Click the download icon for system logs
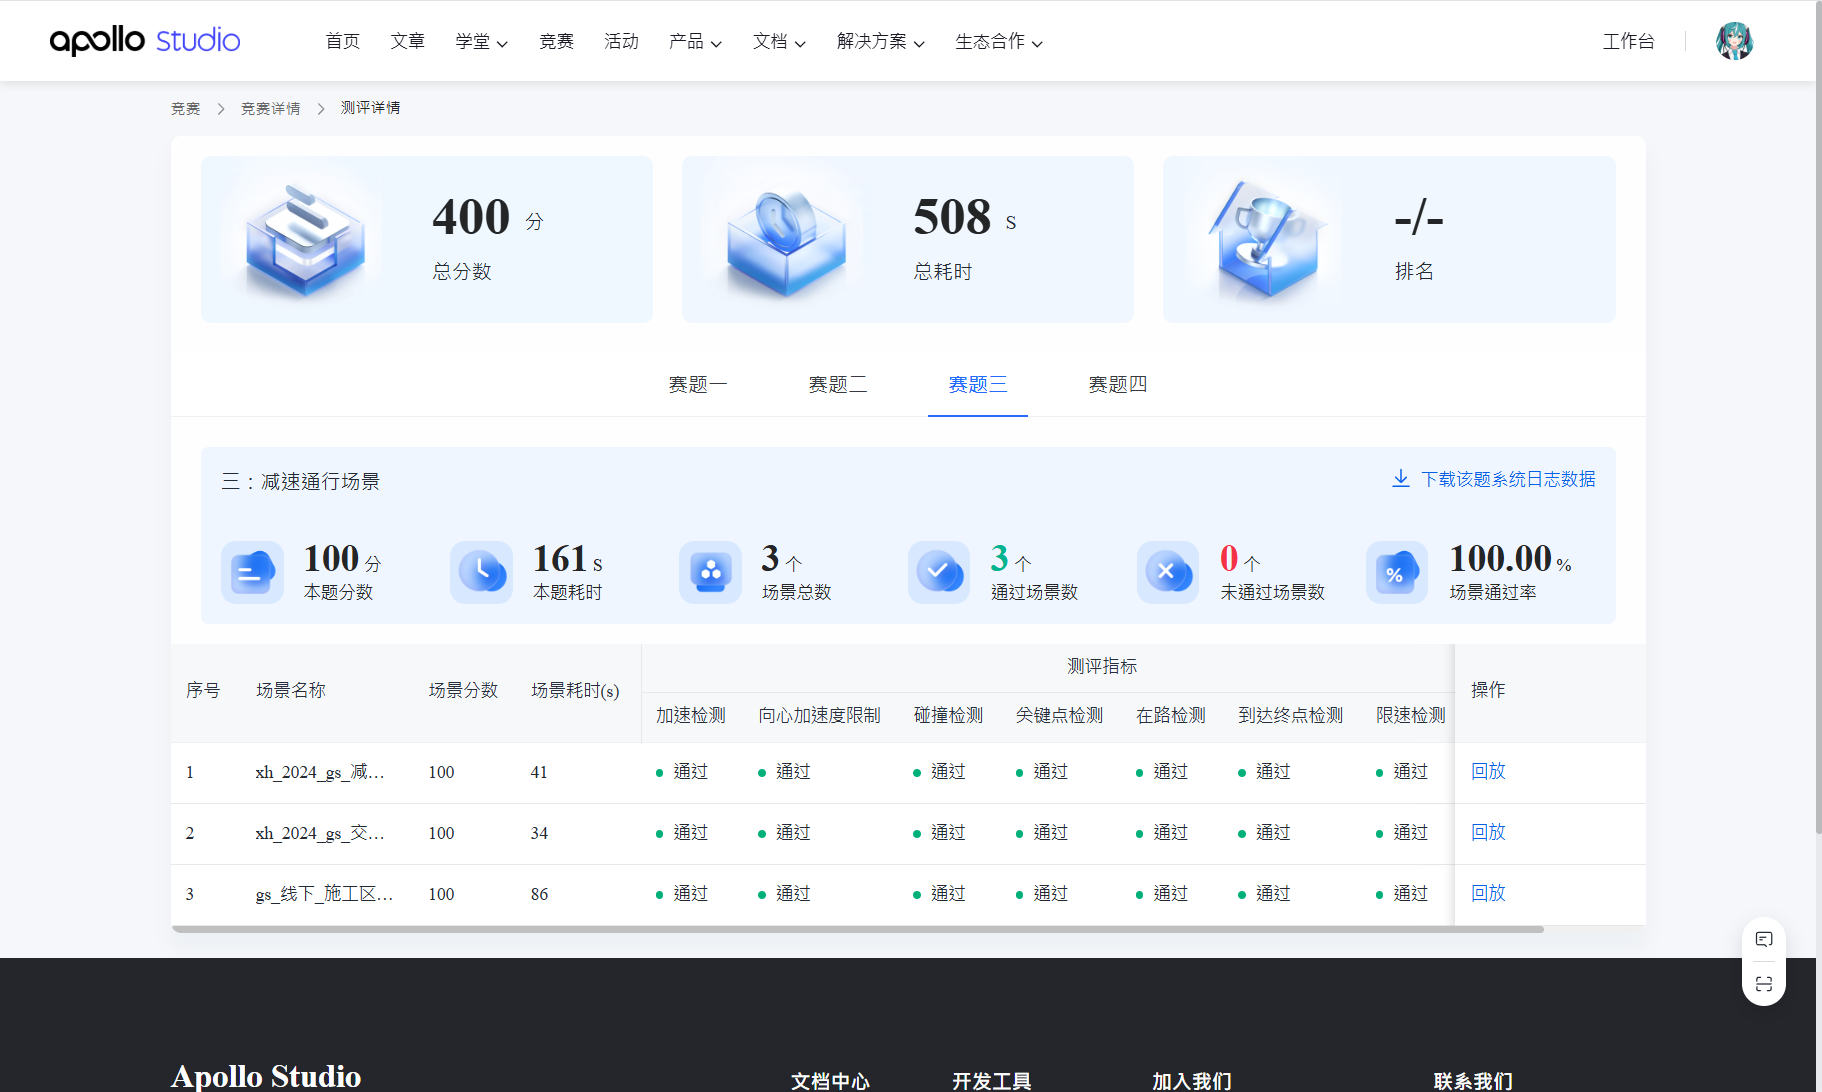Viewport: 1822px width, 1092px height. 1400,479
